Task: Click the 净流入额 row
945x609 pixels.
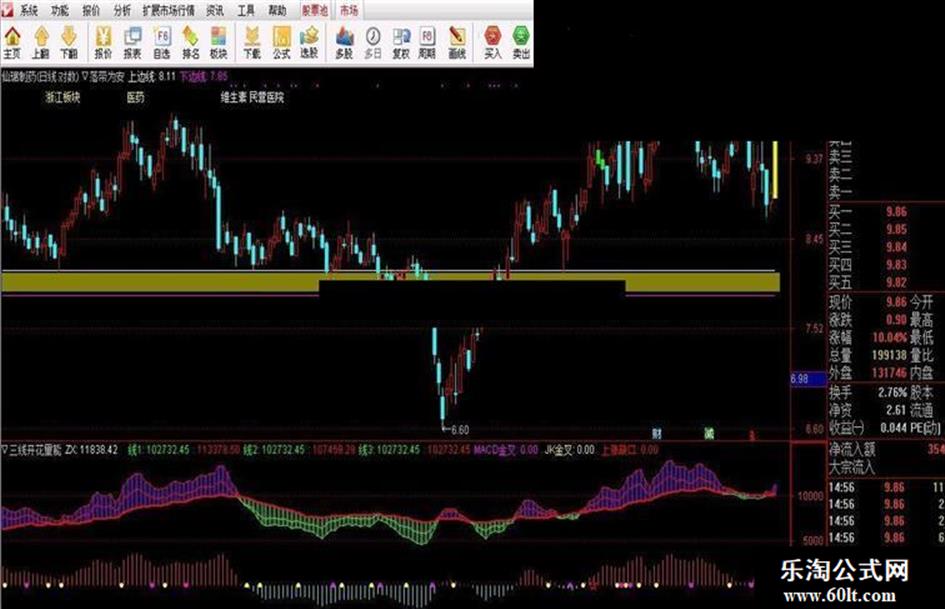Action: [x=886, y=450]
